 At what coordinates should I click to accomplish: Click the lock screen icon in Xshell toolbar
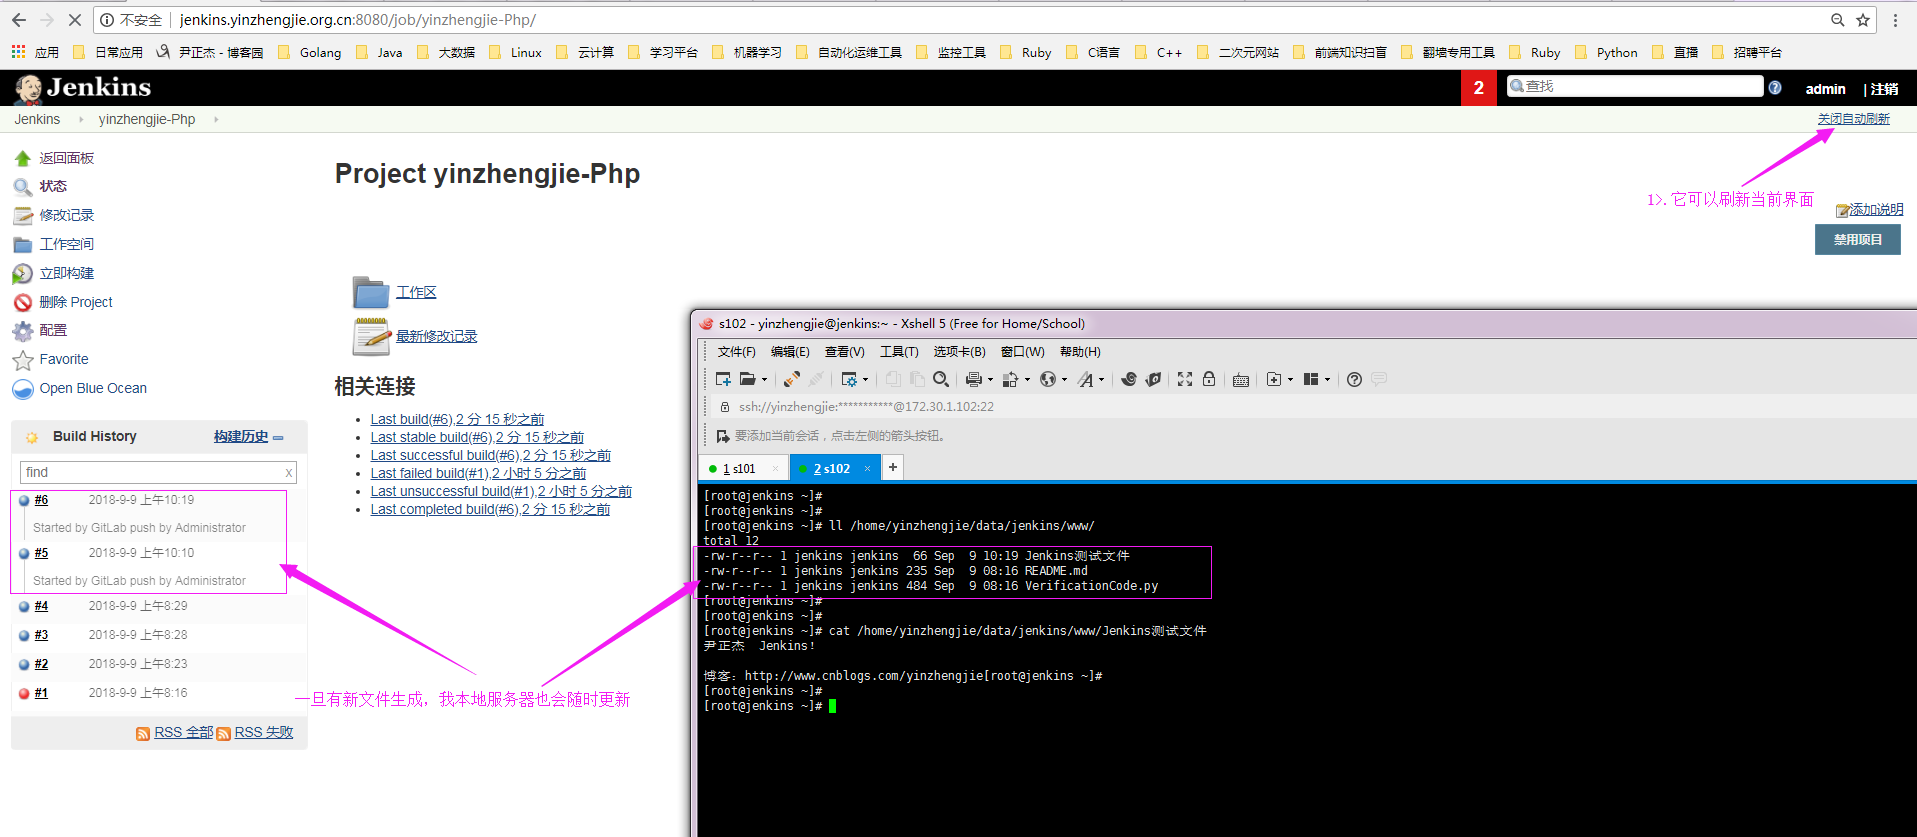point(1209,379)
